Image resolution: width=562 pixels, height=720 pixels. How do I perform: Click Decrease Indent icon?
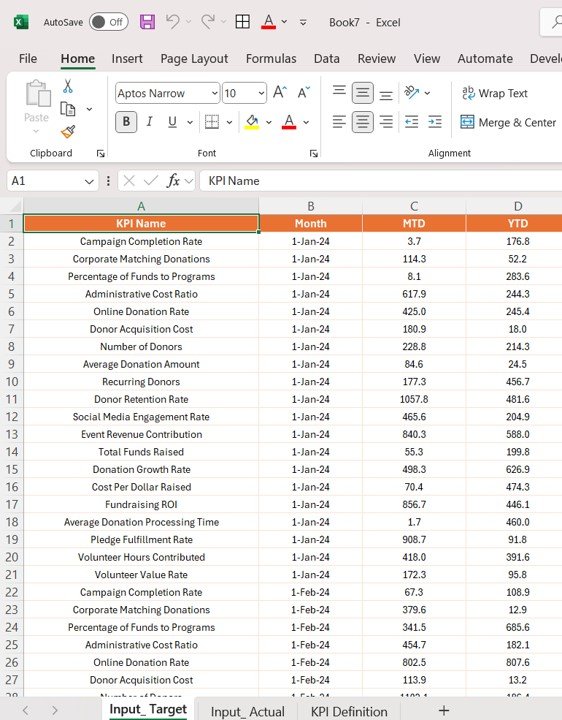pyautogui.click(x=411, y=122)
